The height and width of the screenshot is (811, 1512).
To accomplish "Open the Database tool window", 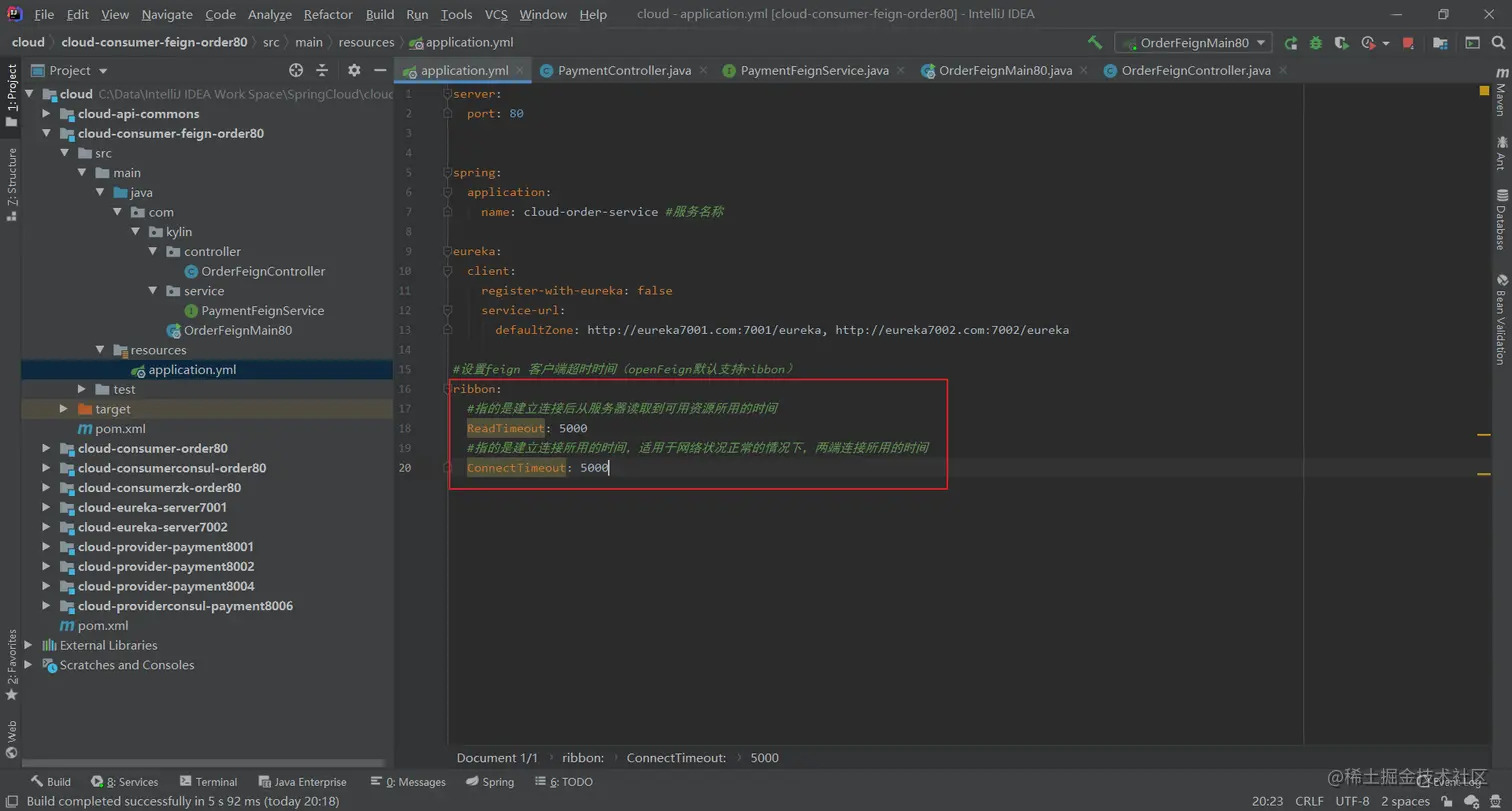I will [x=1501, y=219].
